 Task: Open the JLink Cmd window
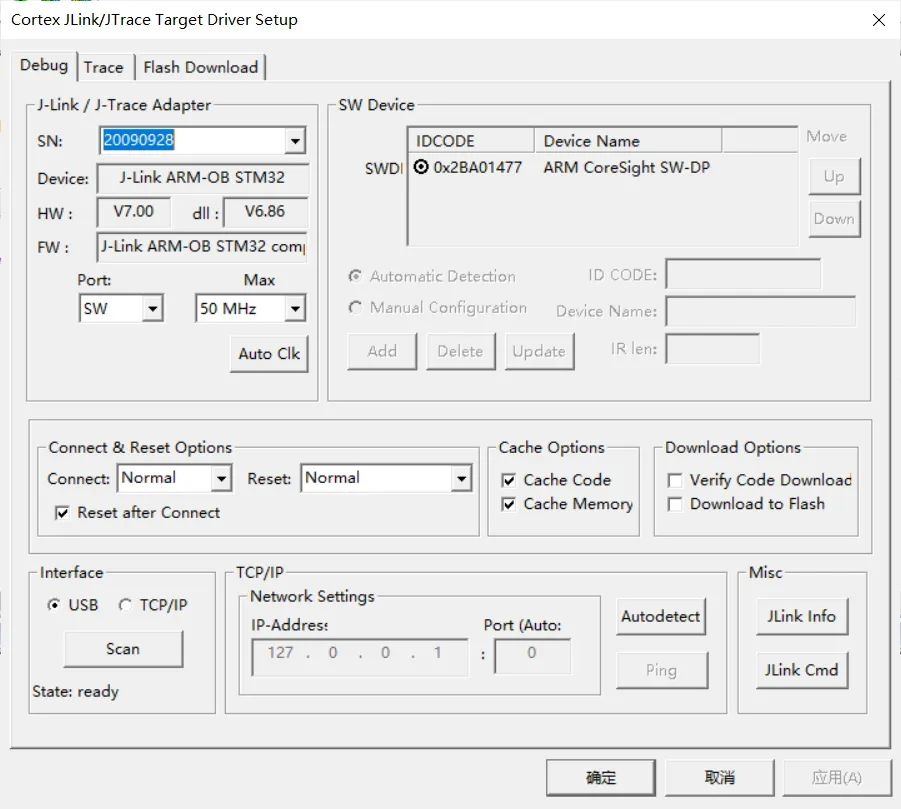[x=802, y=669]
